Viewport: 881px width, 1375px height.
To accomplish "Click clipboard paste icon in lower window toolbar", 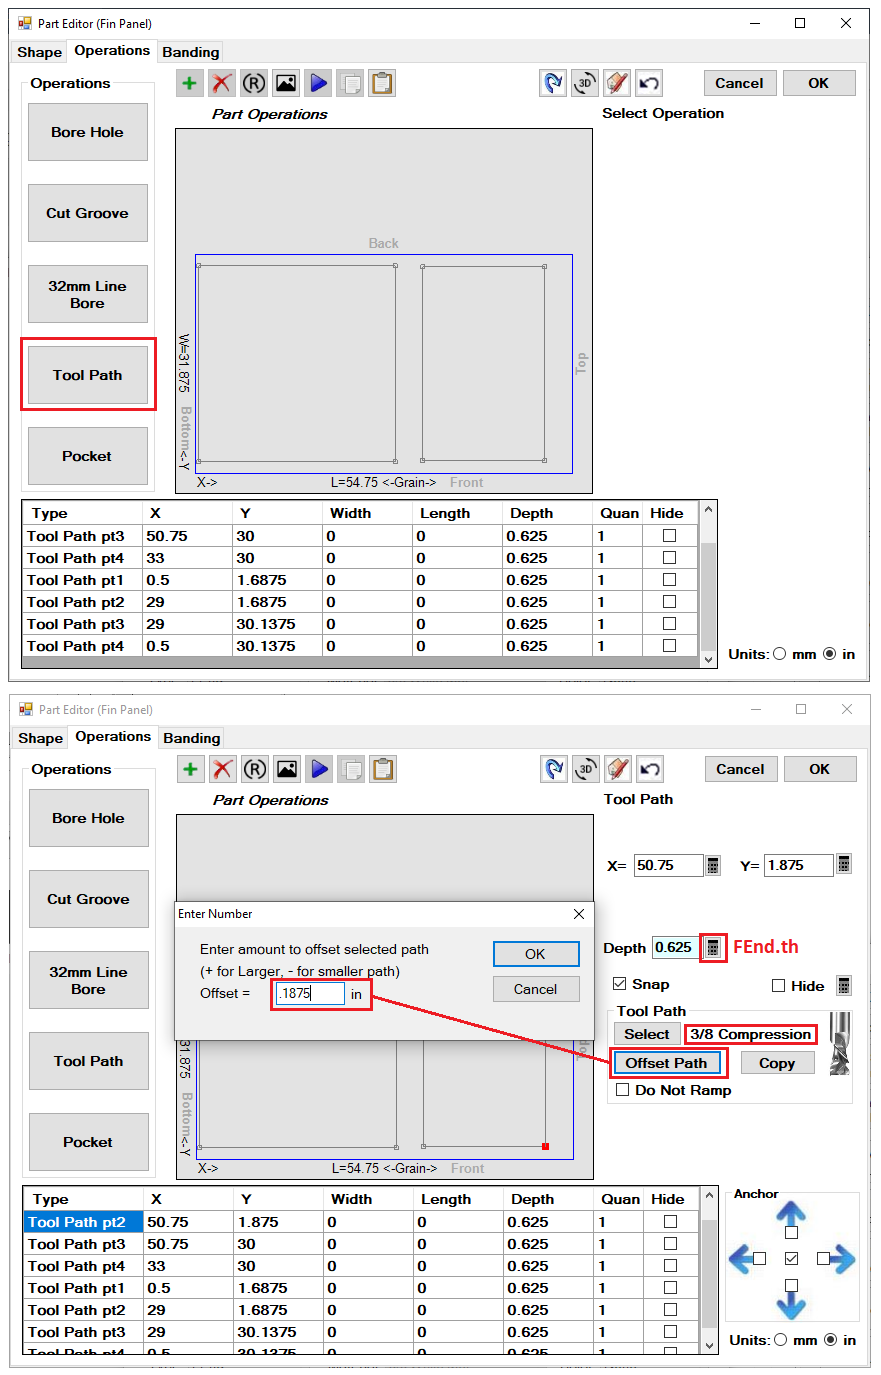I will pos(383,769).
